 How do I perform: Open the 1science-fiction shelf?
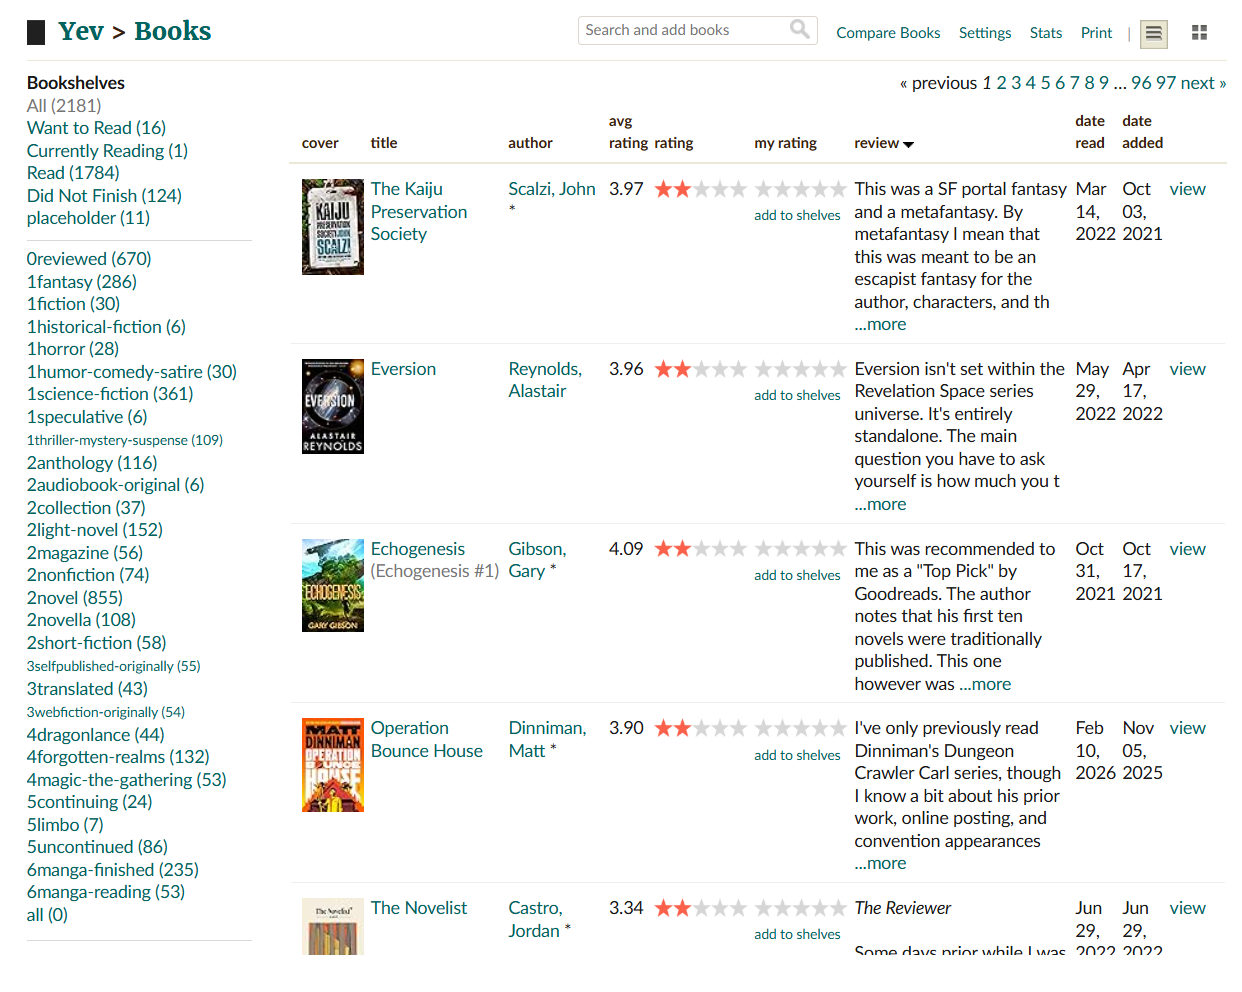coord(110,394)
